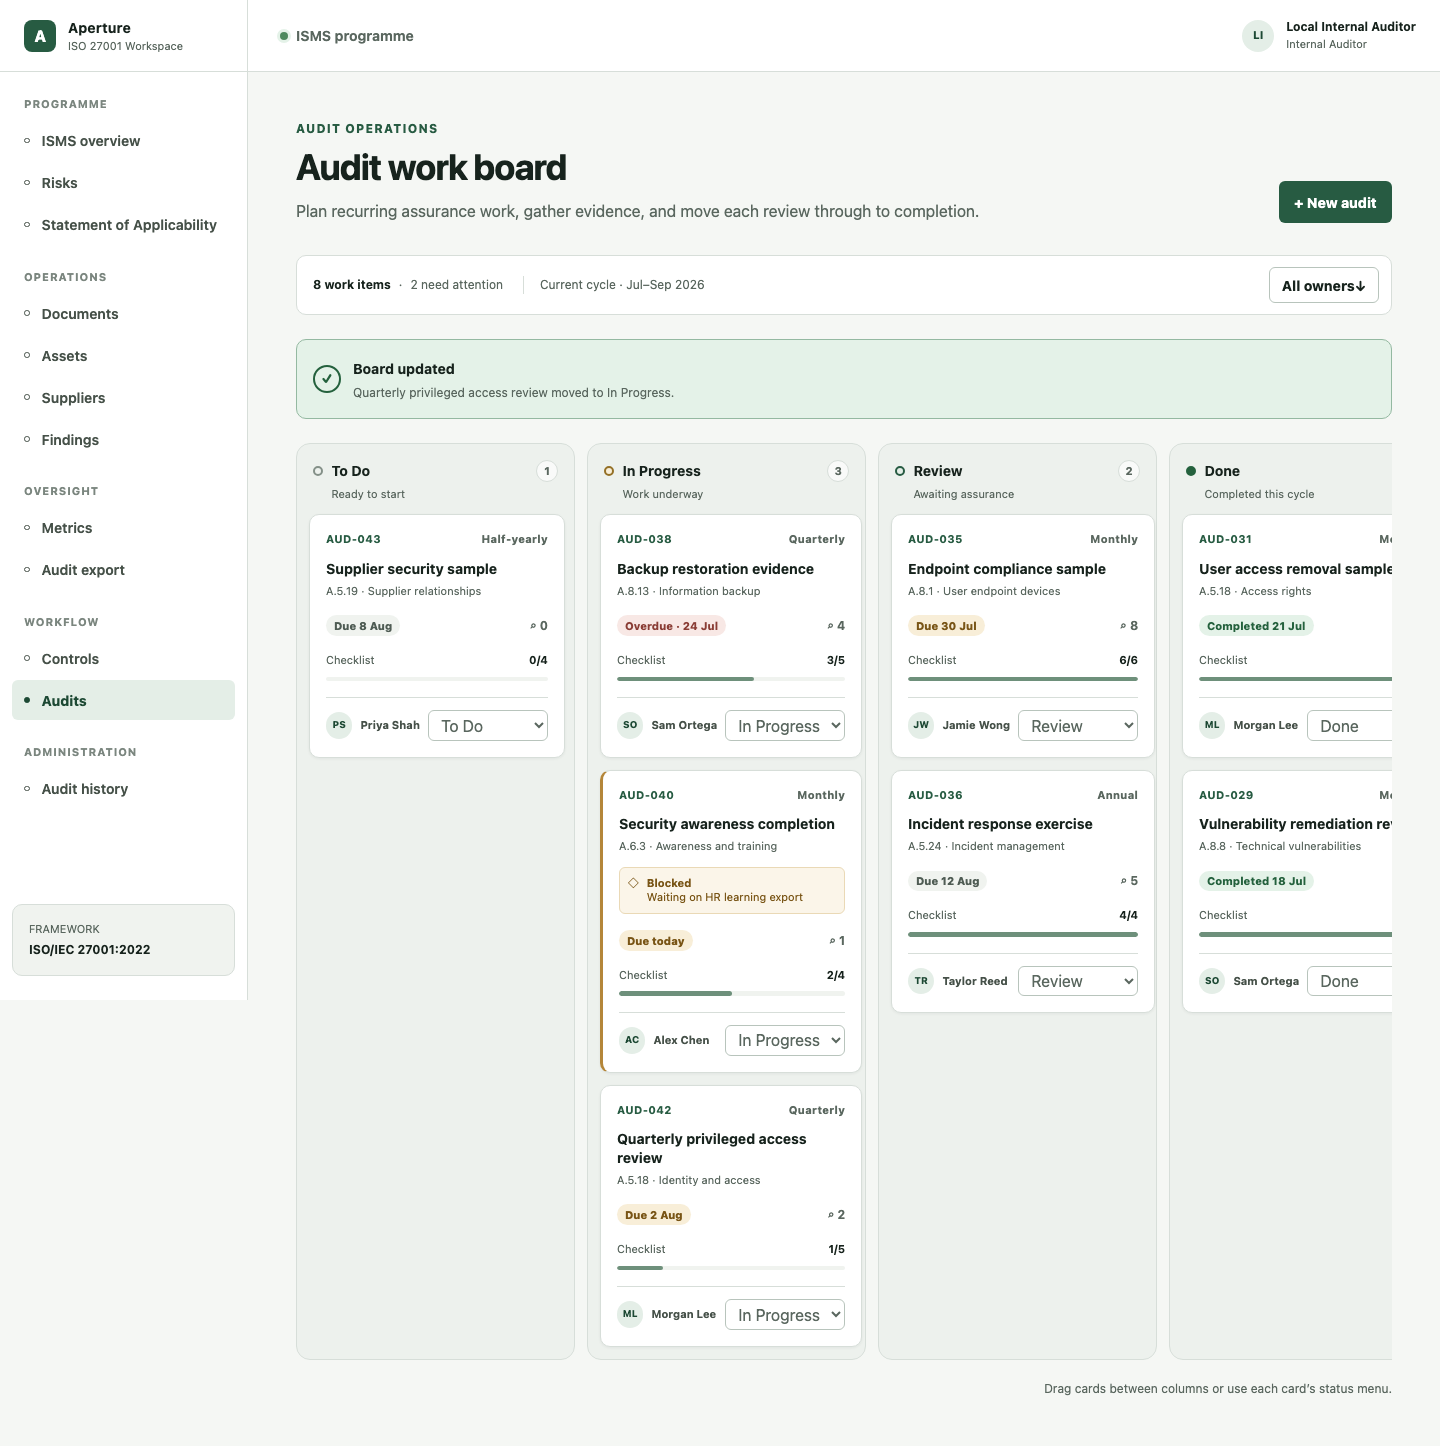1440x1446 pixels.
Task: Open Assets in the sidebar
Action: click(123, 356)
